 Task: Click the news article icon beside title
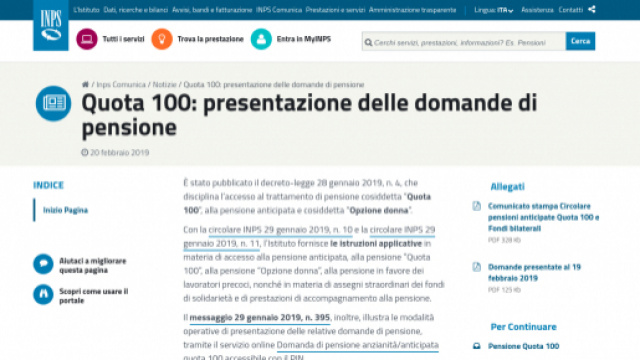pyautogui.click(x=53, y=103)
